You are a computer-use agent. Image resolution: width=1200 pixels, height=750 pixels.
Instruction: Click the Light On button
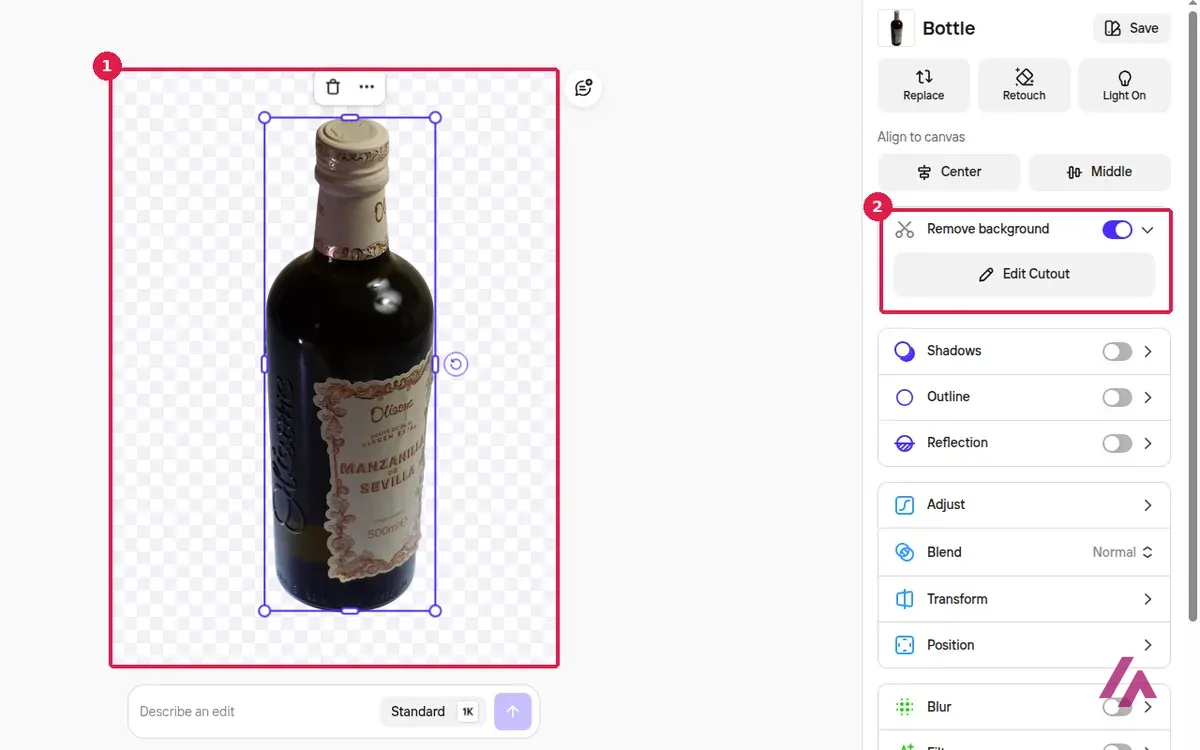click(1124, 85)
